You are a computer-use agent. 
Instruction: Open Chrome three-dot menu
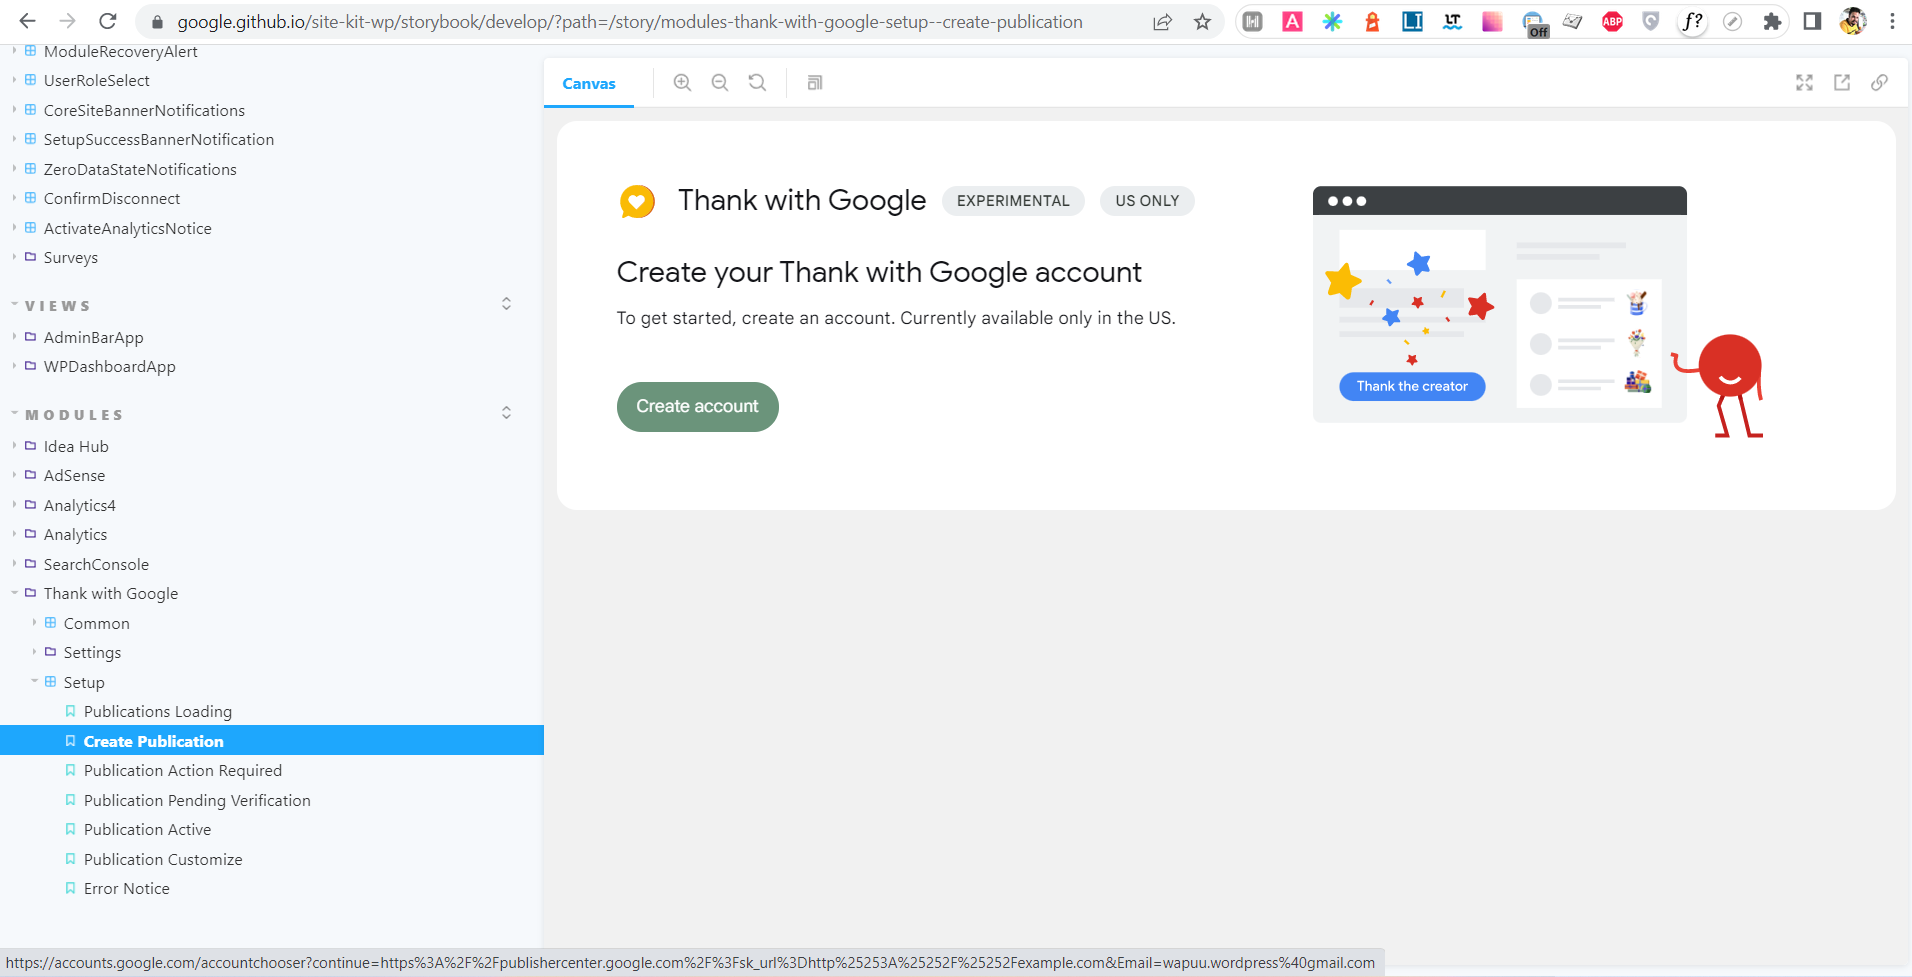point(1892,22)
